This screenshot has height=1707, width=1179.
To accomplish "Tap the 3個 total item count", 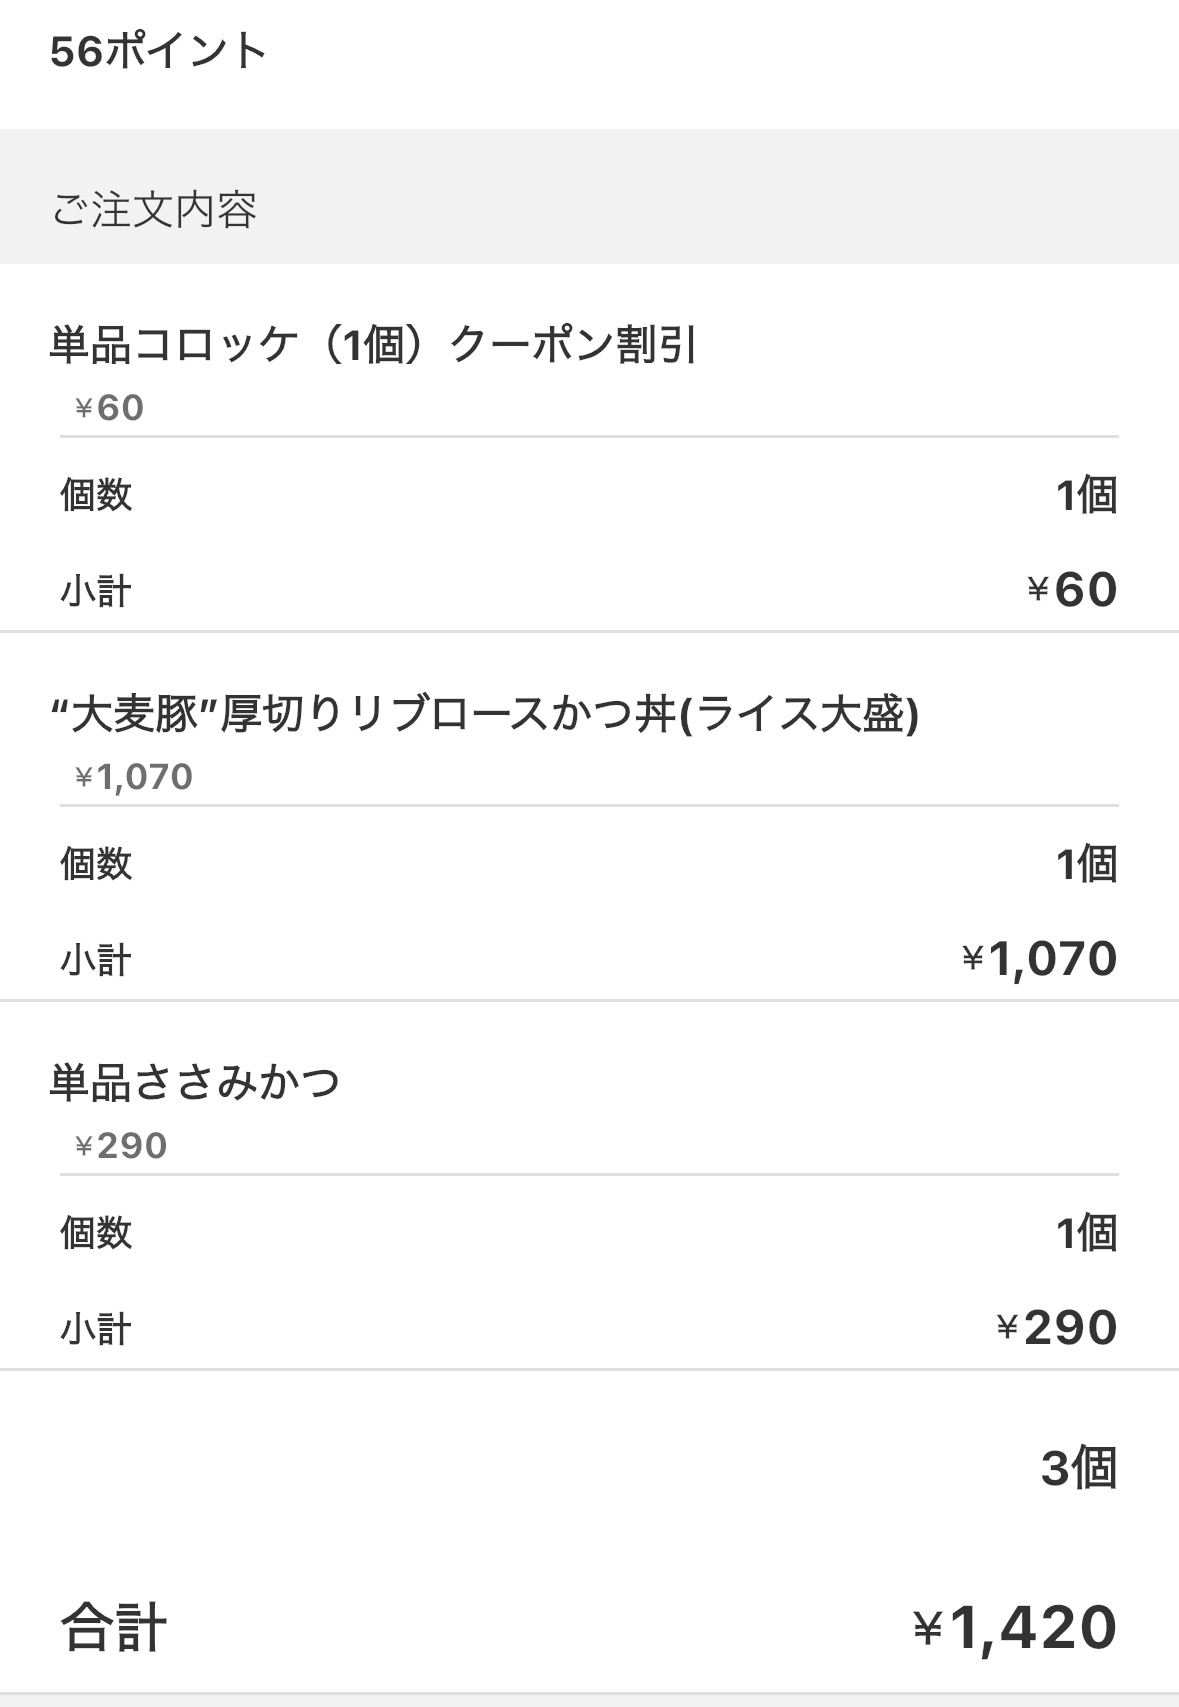I will [x=1078, y=1469].
